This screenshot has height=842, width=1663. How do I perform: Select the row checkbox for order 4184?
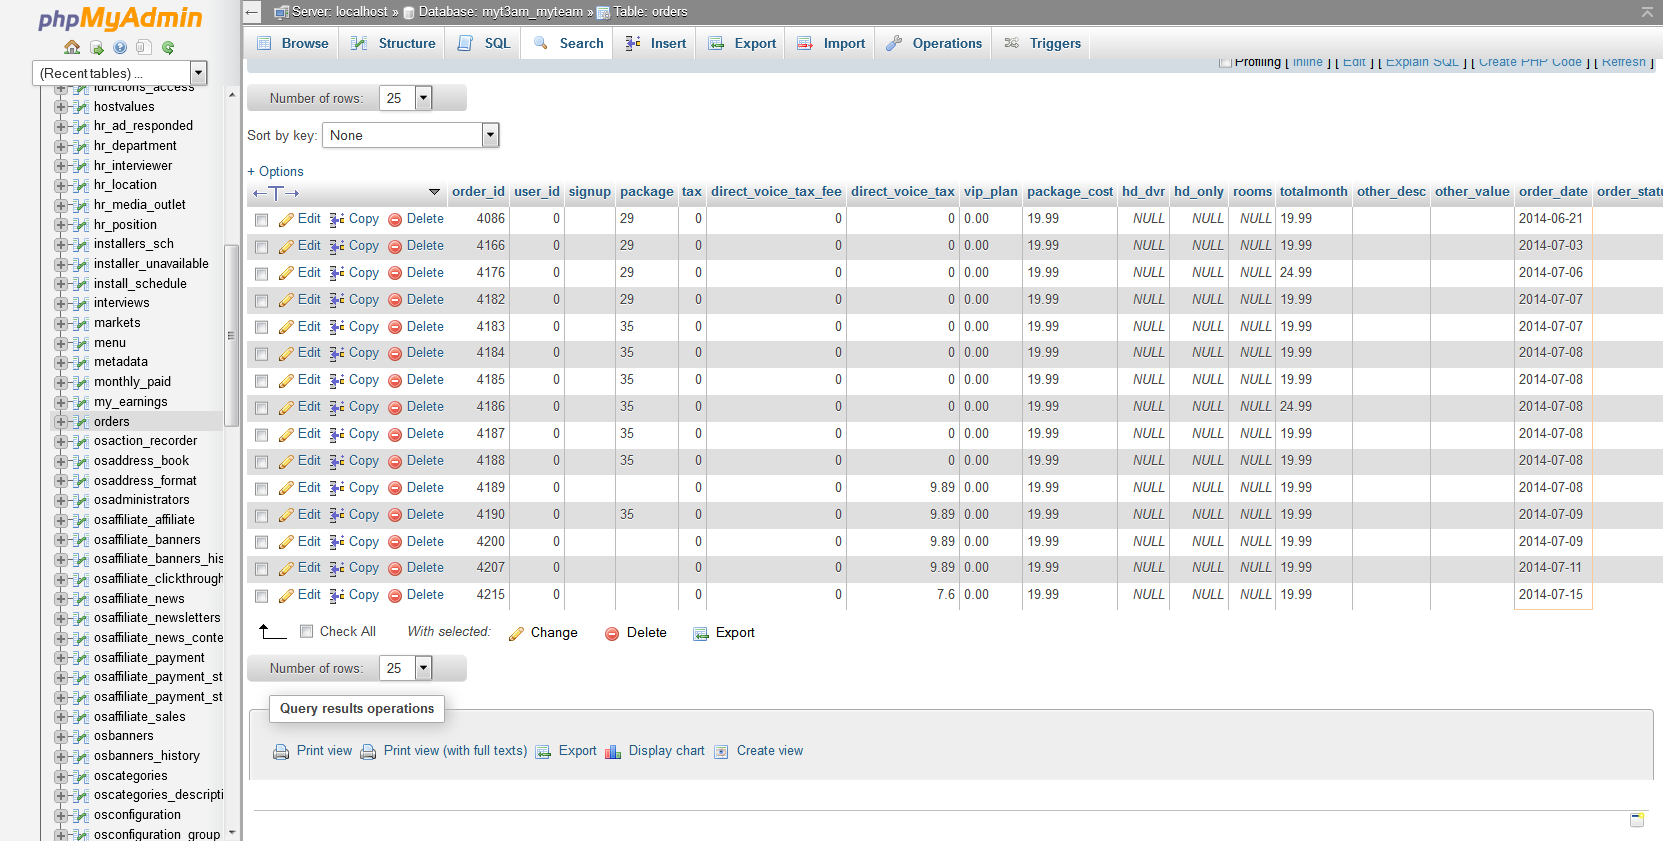coord(262,354)
